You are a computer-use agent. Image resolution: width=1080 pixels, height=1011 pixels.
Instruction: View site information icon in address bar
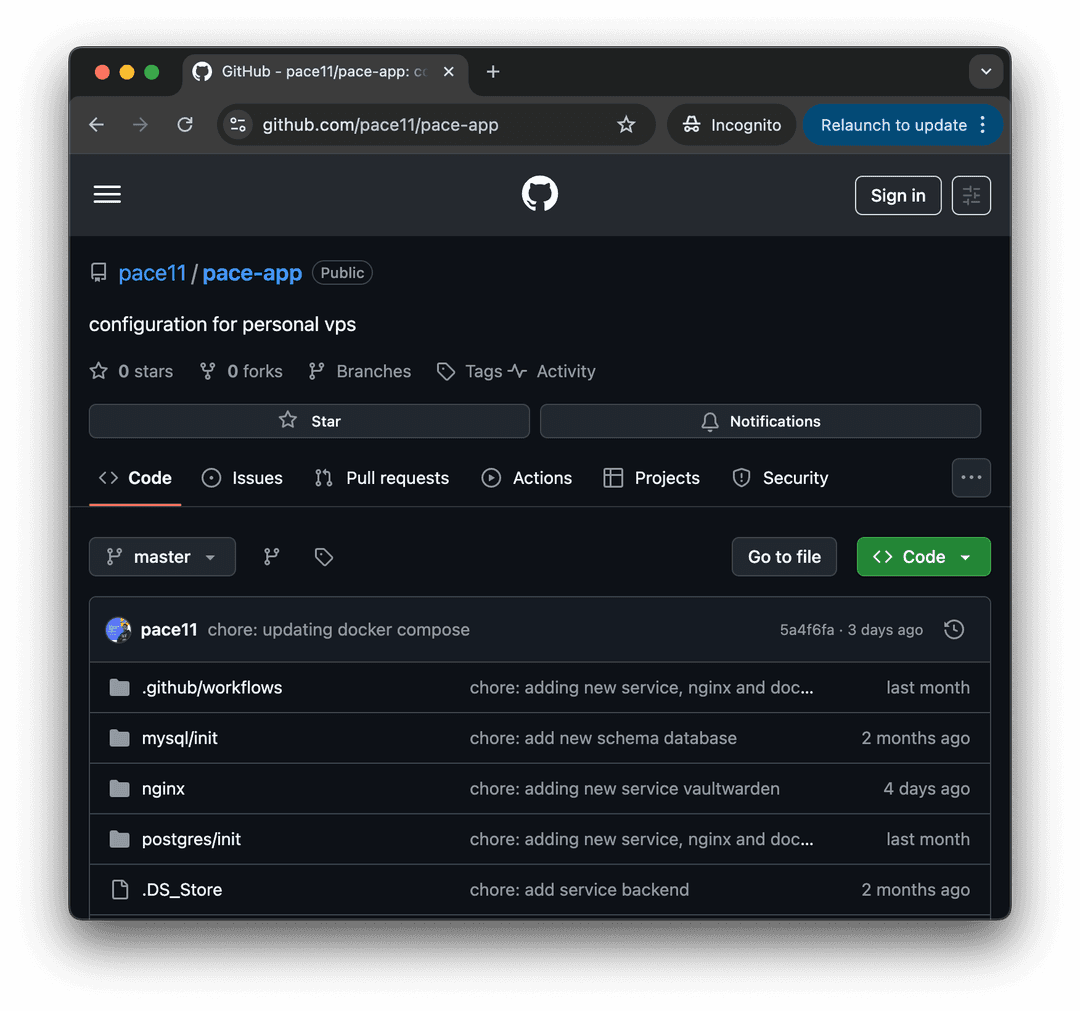pos(238,125)
